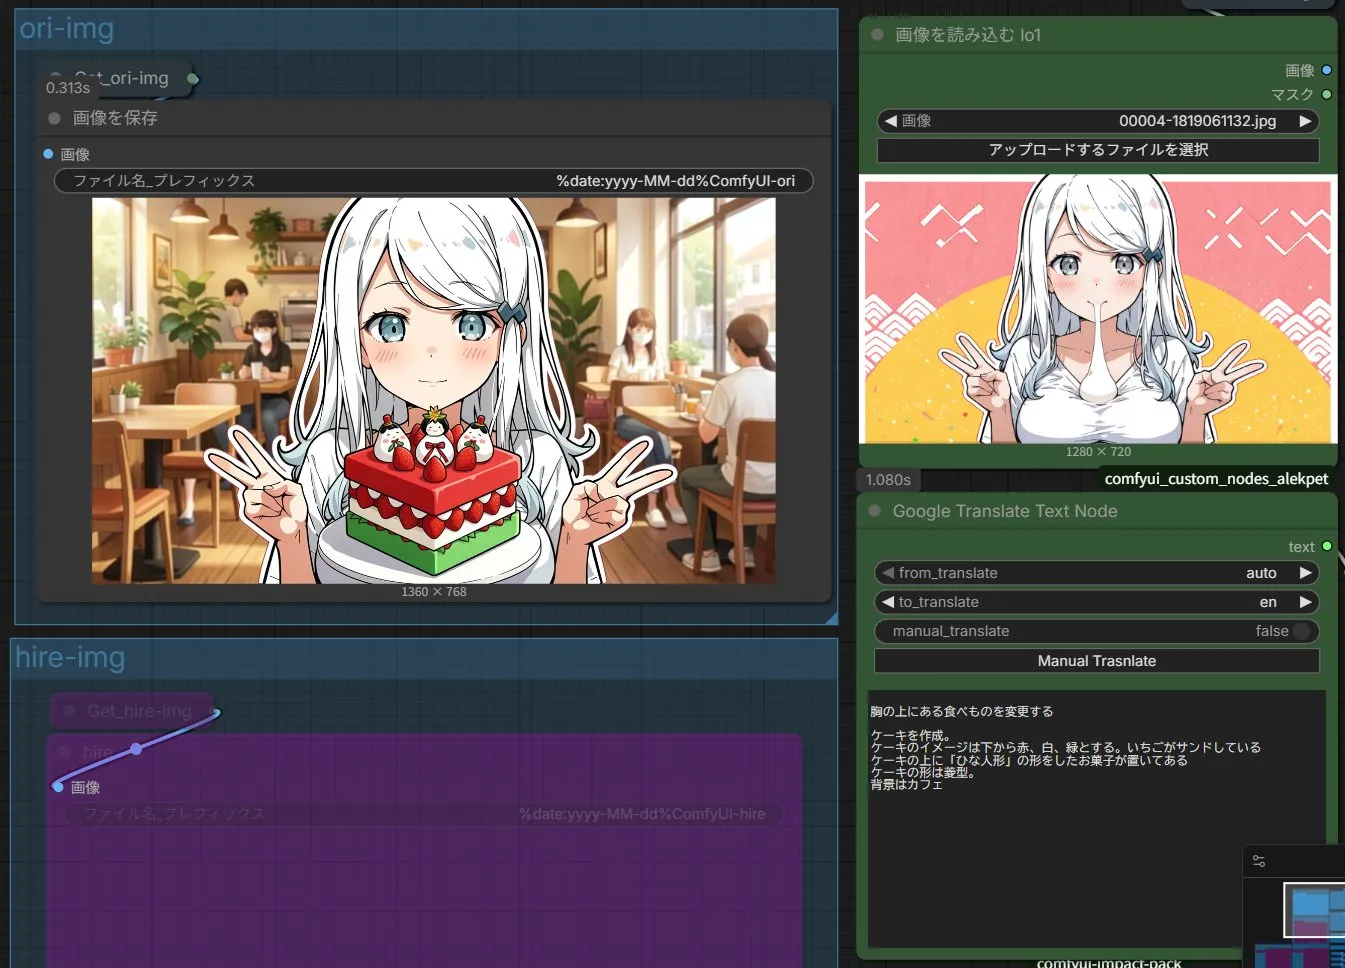The width and height of the screenshot is (1345, 968).
Task: Collapse the 画像を保存 node using its dot
Action: coord(54,118)
